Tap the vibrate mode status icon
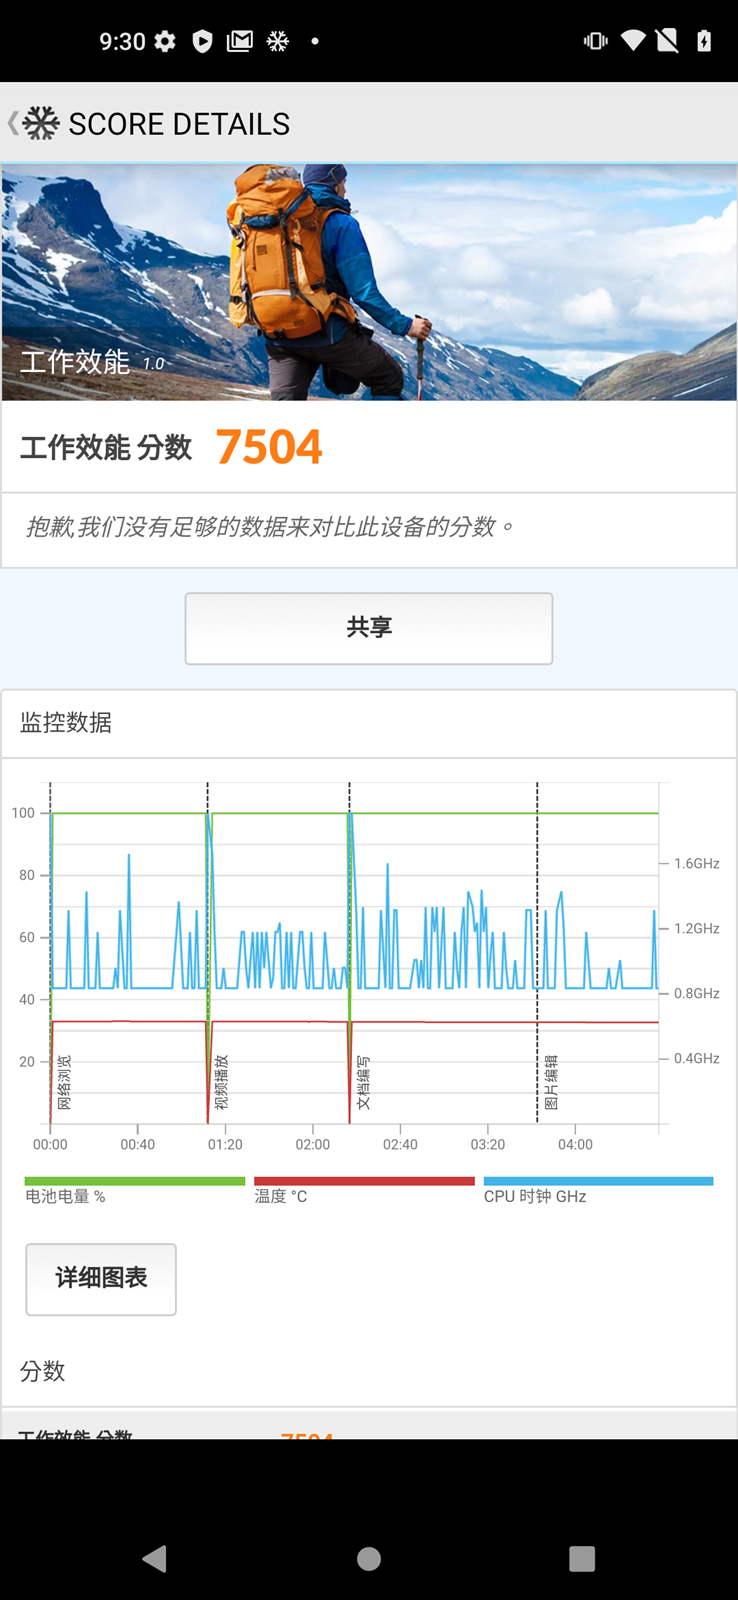 click(x=595, y=41)
